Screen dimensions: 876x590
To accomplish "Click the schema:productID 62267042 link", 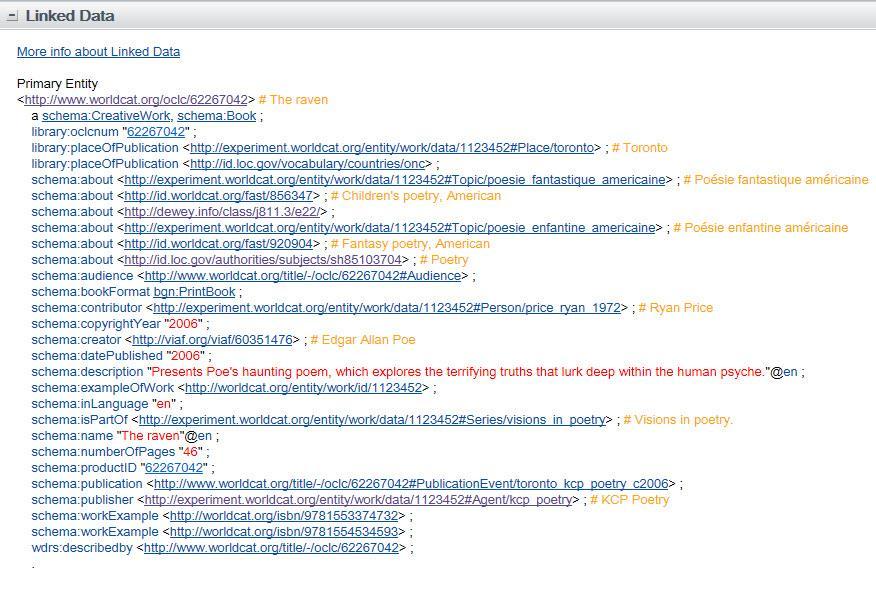I will tap(174, 468).
